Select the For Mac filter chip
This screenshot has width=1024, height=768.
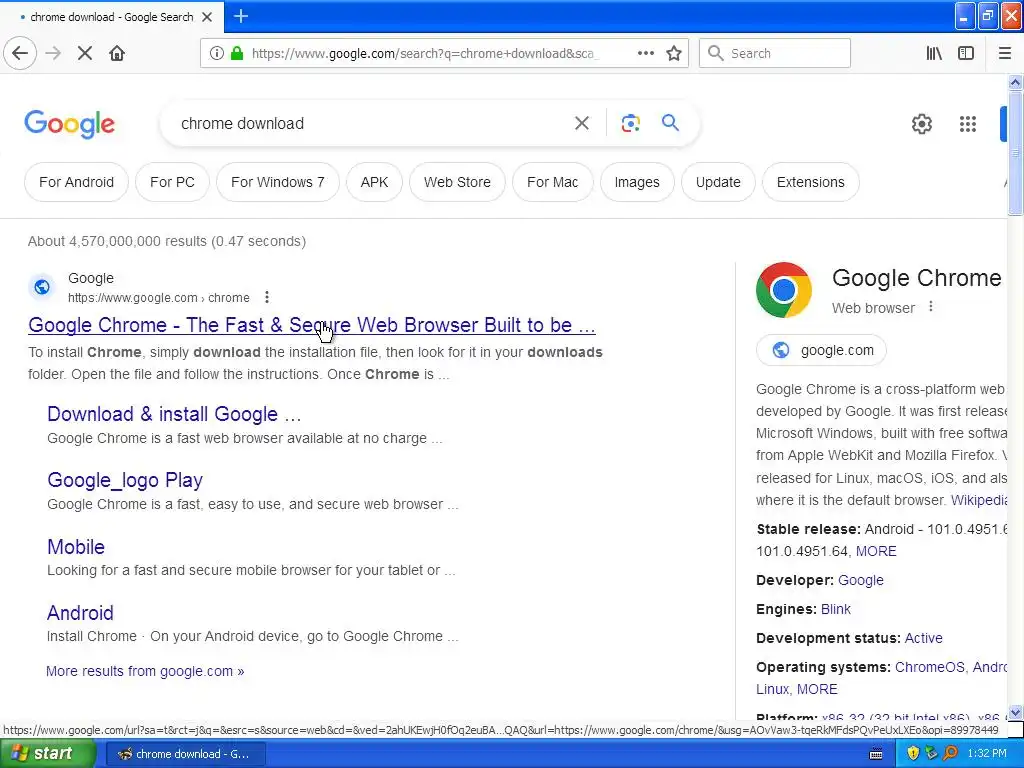[552, 182]
